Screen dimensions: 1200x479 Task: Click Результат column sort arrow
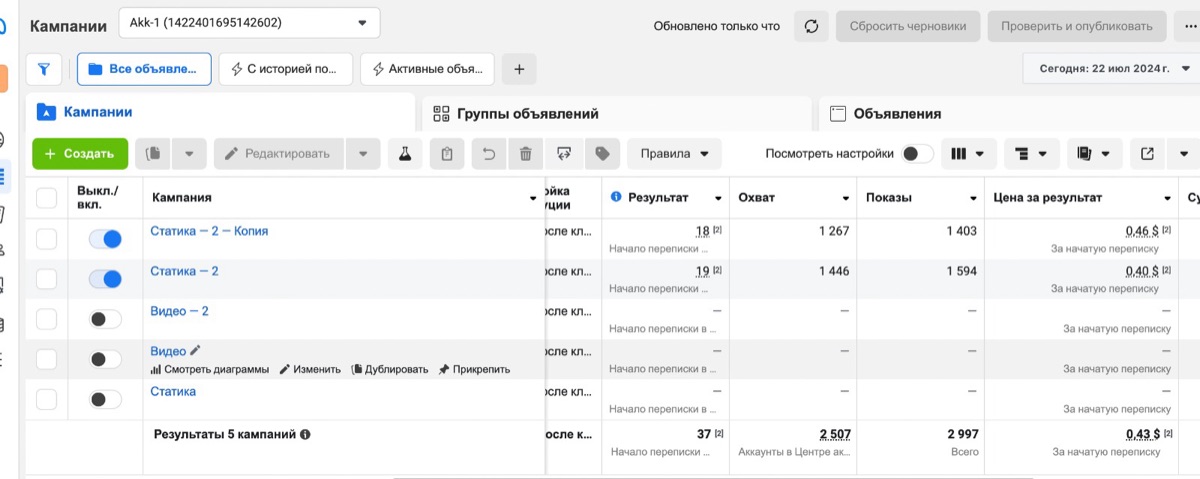coord(717,198)
